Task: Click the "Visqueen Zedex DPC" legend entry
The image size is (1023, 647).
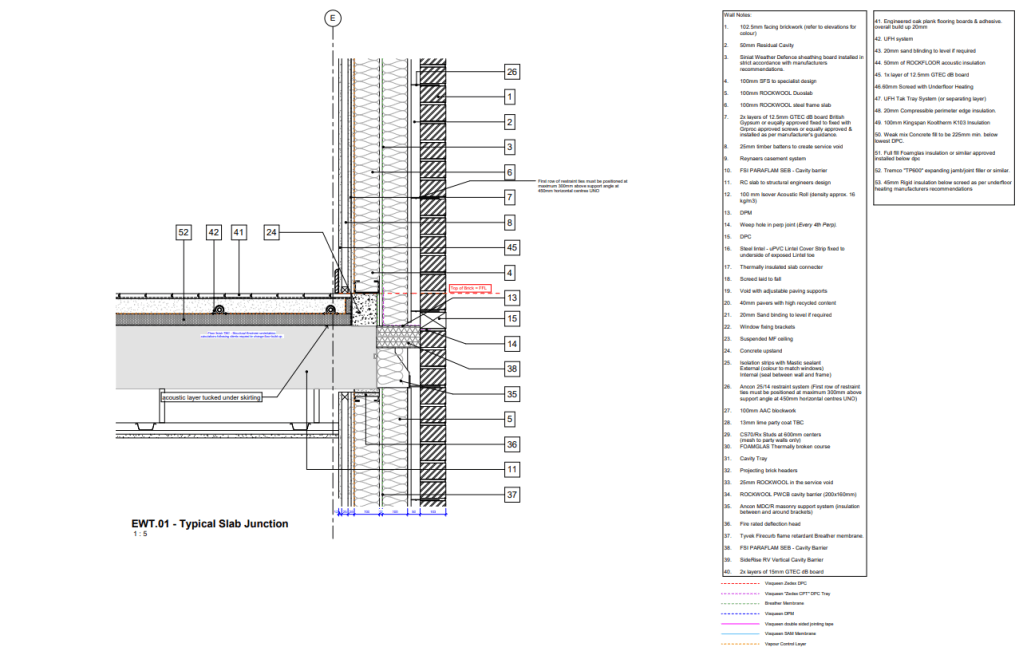Action: point(785,581)
